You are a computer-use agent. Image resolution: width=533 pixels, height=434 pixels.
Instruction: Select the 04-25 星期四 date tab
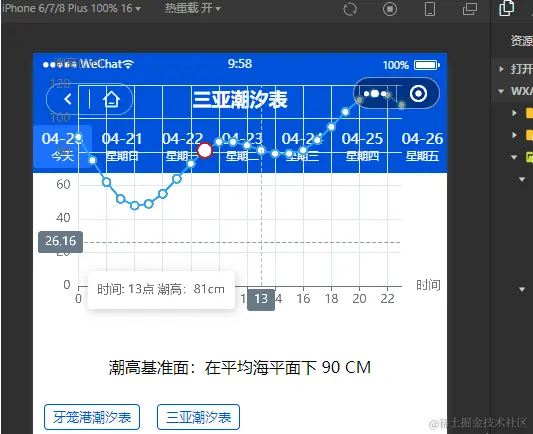coord(362,147)
